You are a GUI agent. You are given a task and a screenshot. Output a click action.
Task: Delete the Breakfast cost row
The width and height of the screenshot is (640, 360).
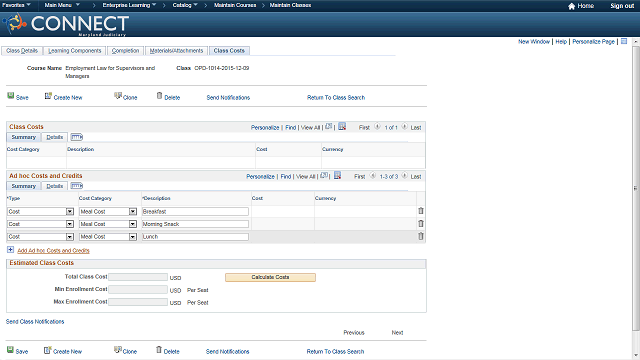click(421, 211)
